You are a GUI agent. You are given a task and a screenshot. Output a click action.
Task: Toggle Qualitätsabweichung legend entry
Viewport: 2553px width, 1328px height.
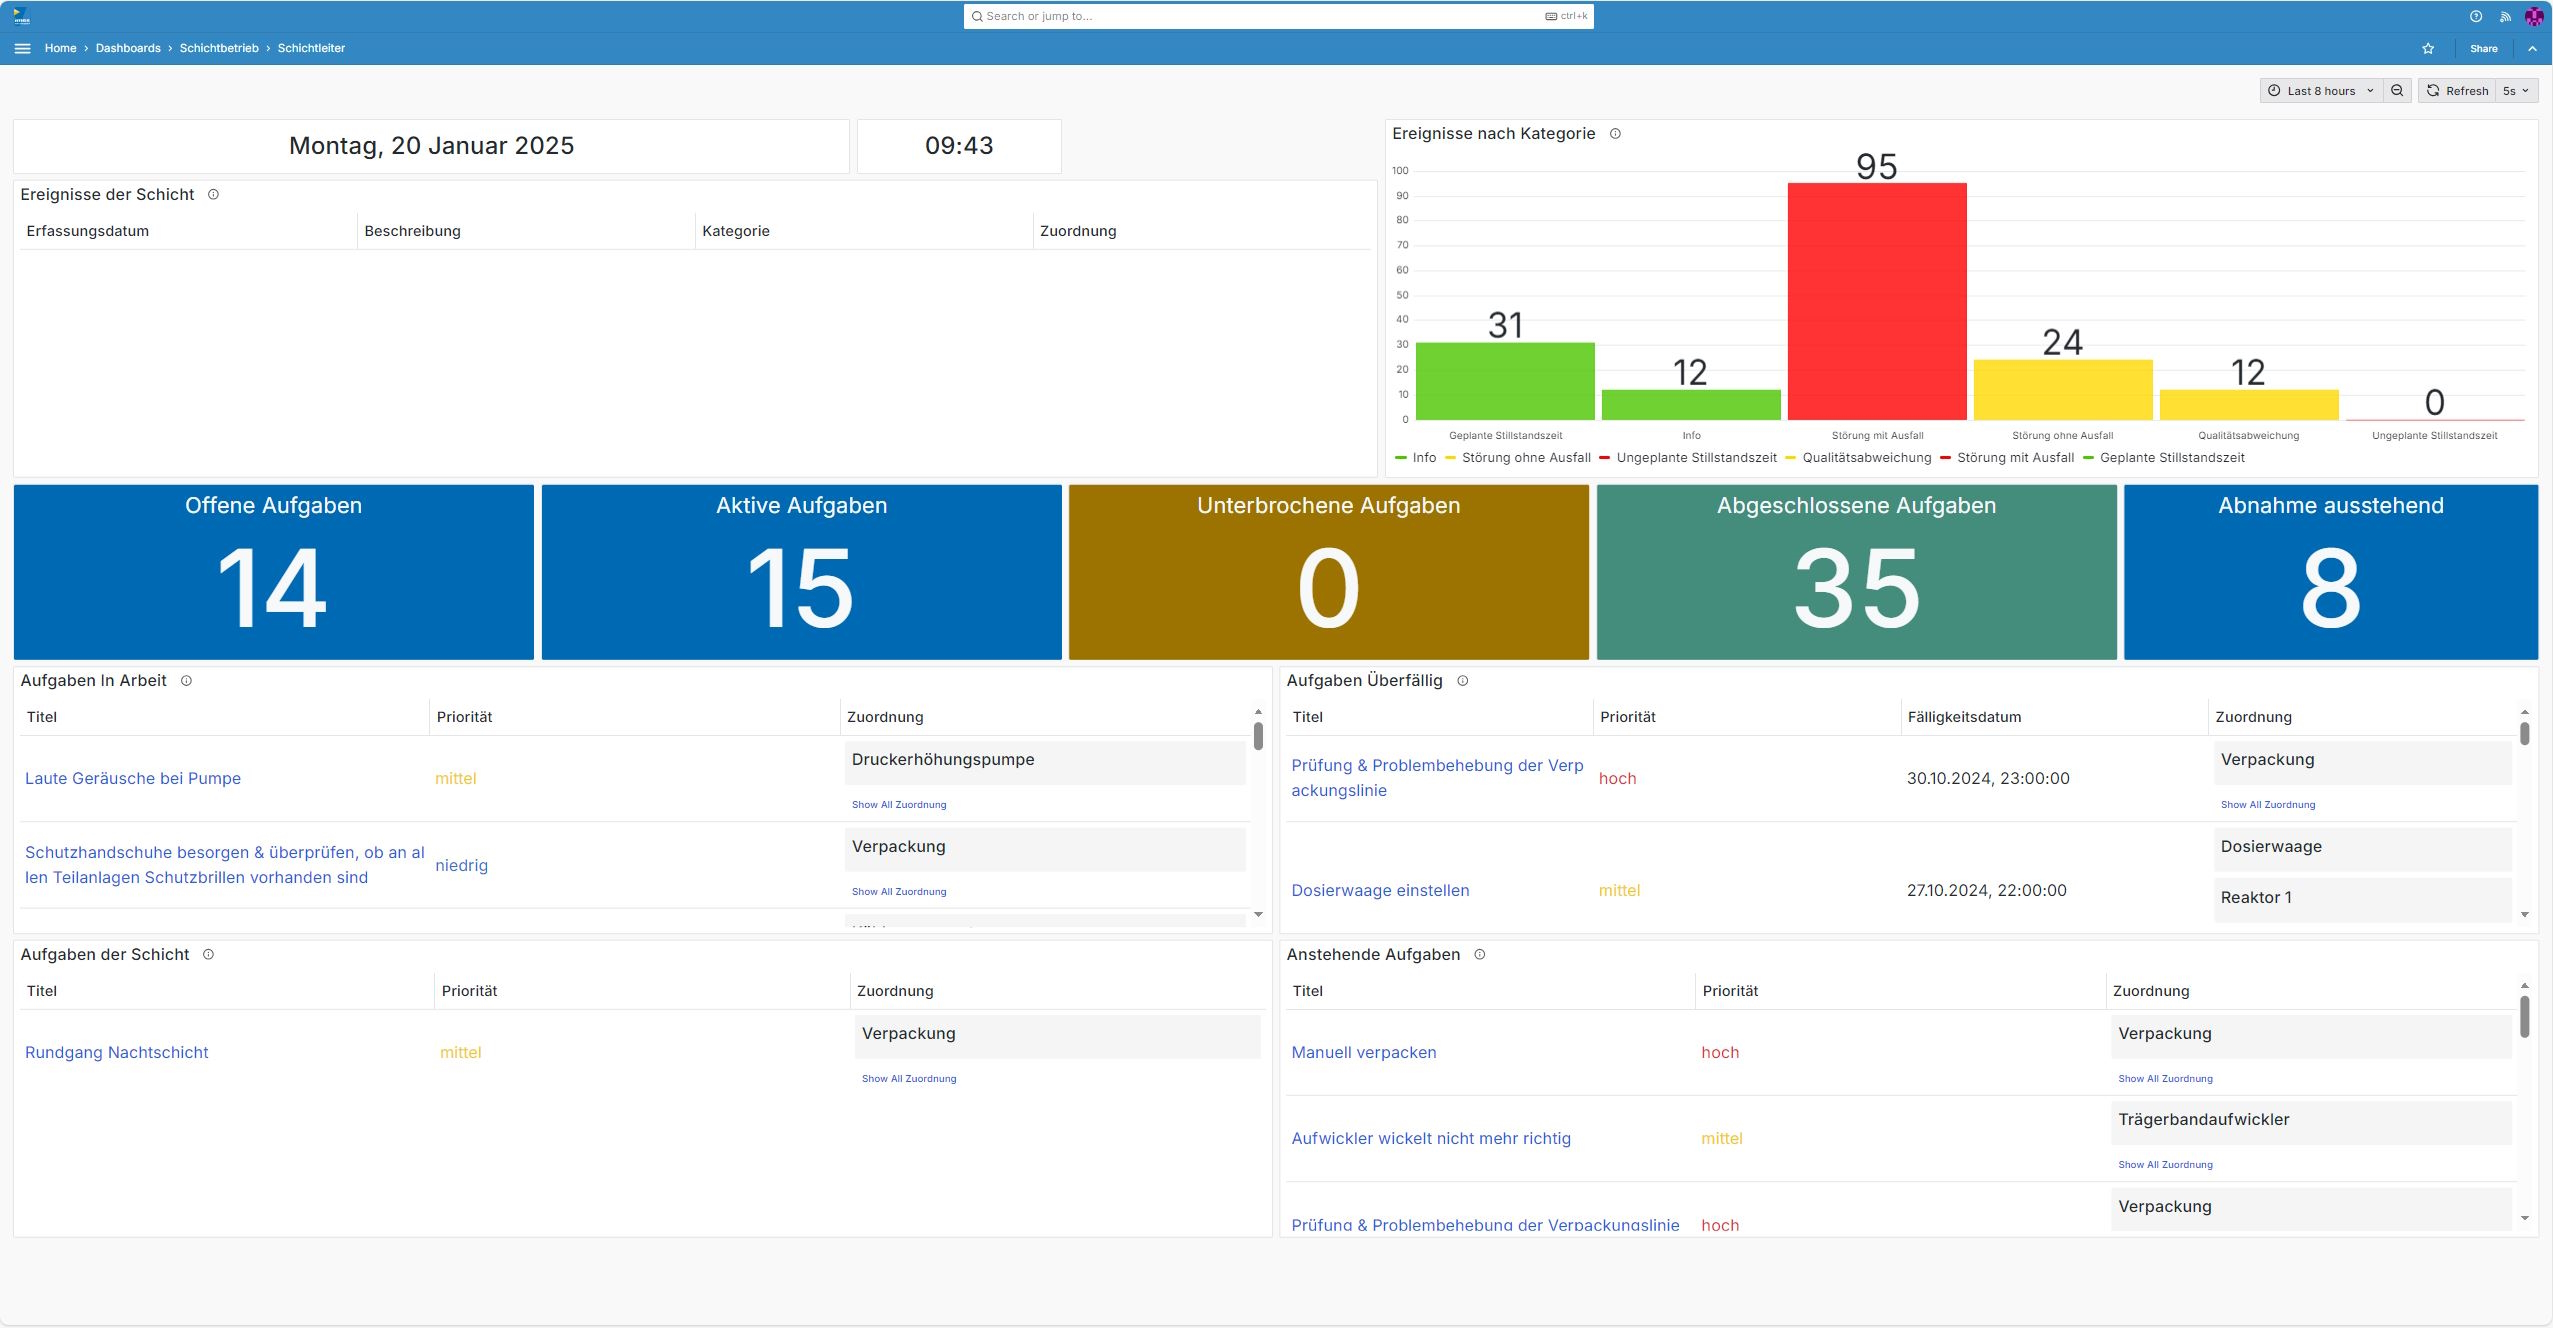point(1866,458)
